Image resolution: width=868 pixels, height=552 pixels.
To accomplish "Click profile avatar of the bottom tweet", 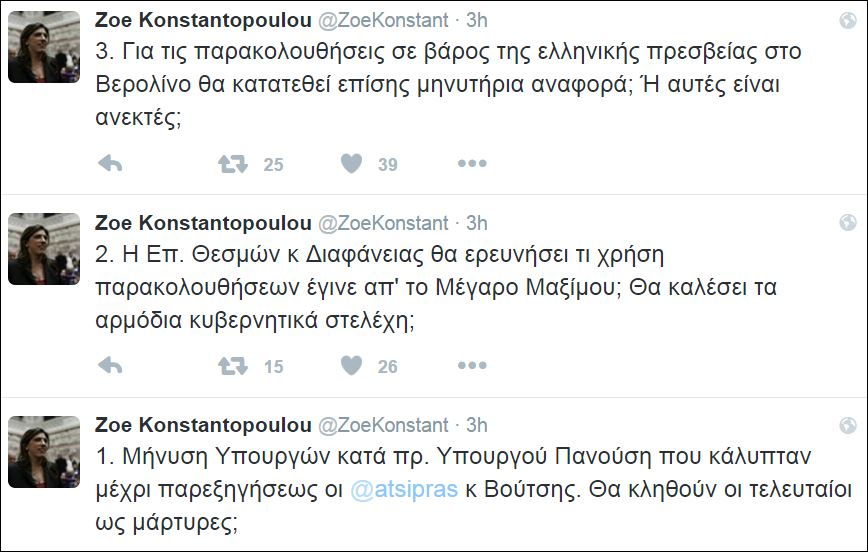I will (x=44, y=451).
